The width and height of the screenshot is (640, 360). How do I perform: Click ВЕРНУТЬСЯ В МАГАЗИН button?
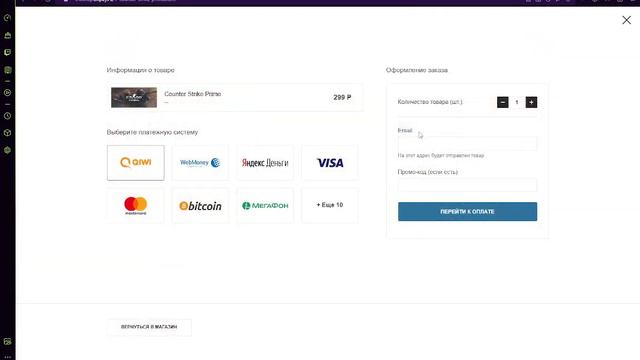point(149,327)
